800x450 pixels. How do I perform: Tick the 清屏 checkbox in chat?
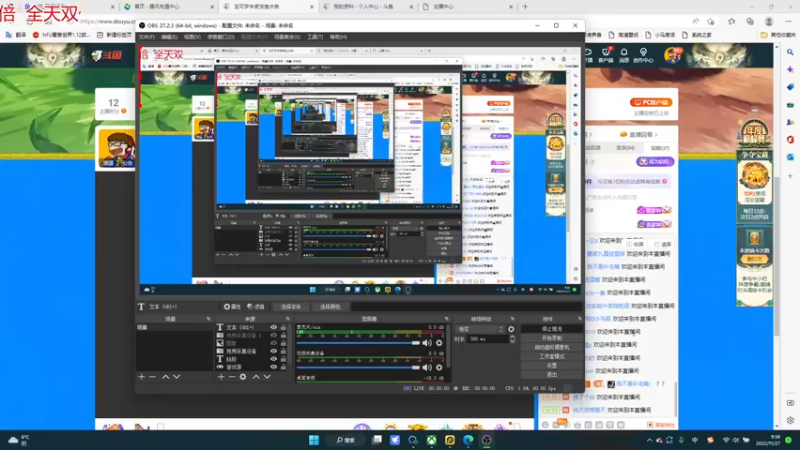pyautogui.click(x=656, y=244)
